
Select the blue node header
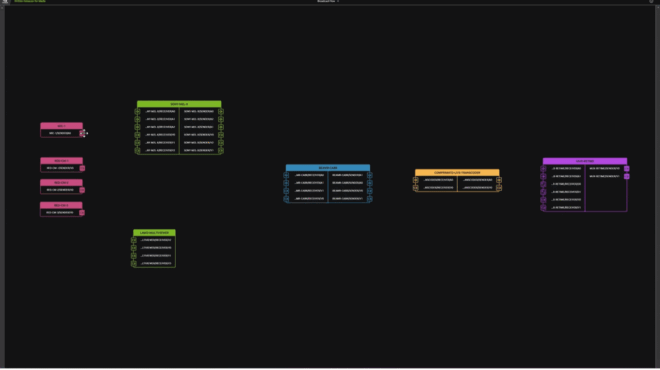[328, 168]
